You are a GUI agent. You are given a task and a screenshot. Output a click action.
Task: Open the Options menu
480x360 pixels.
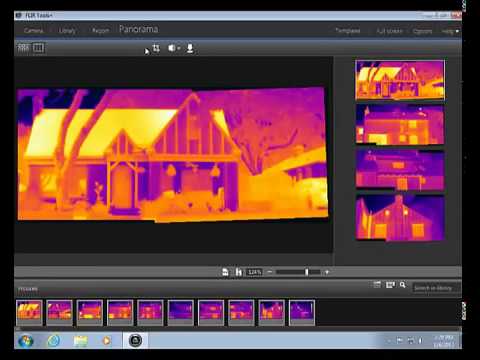422,31
